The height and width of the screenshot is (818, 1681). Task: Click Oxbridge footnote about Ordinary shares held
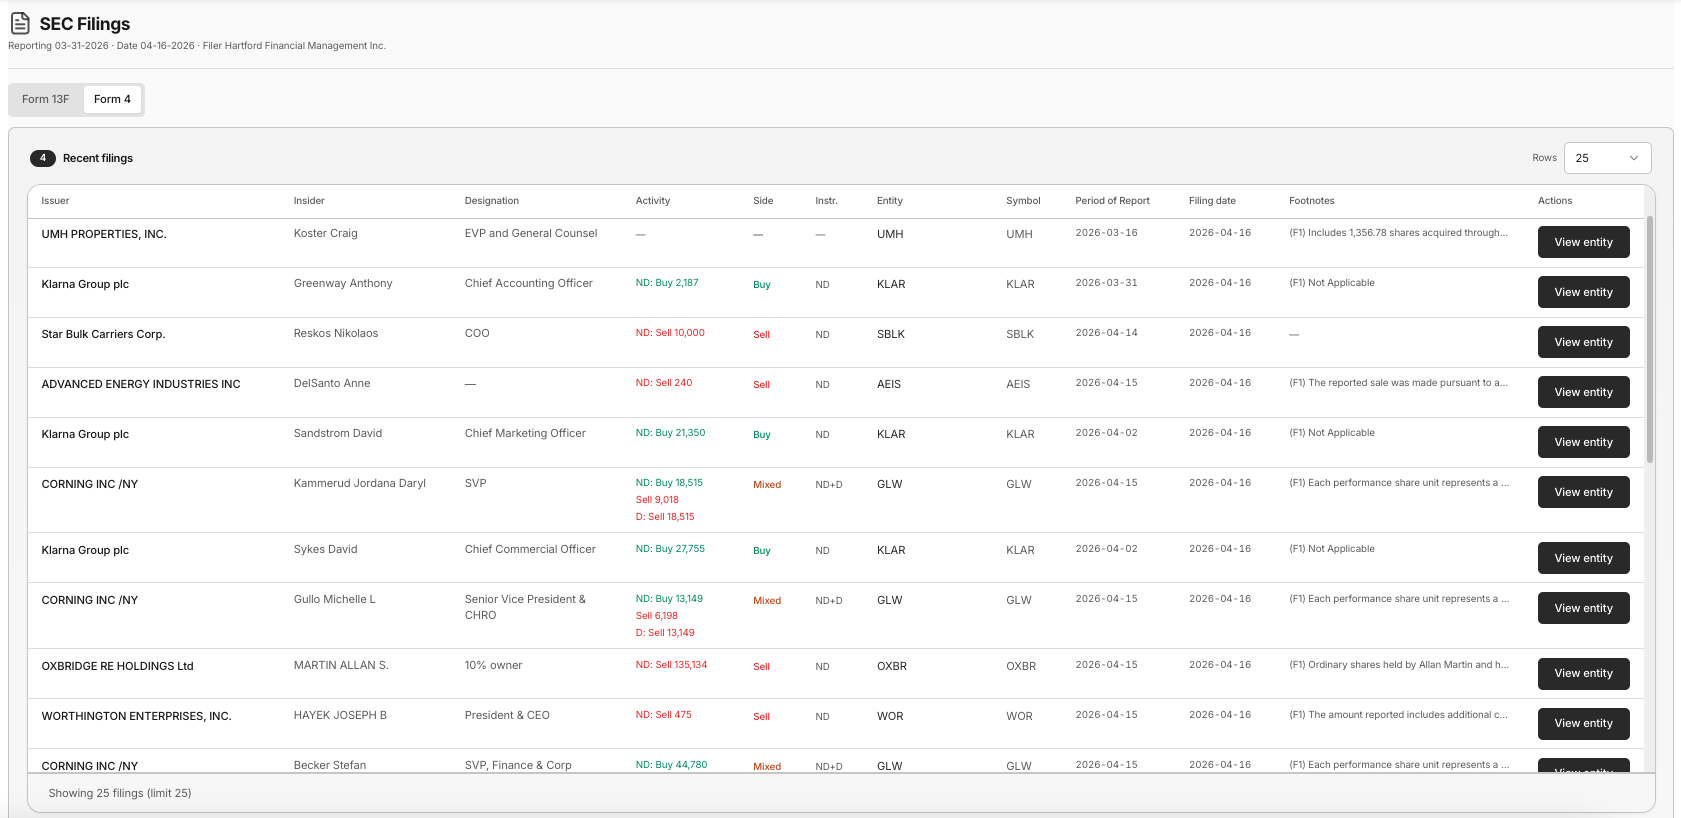coord(1398,665)
